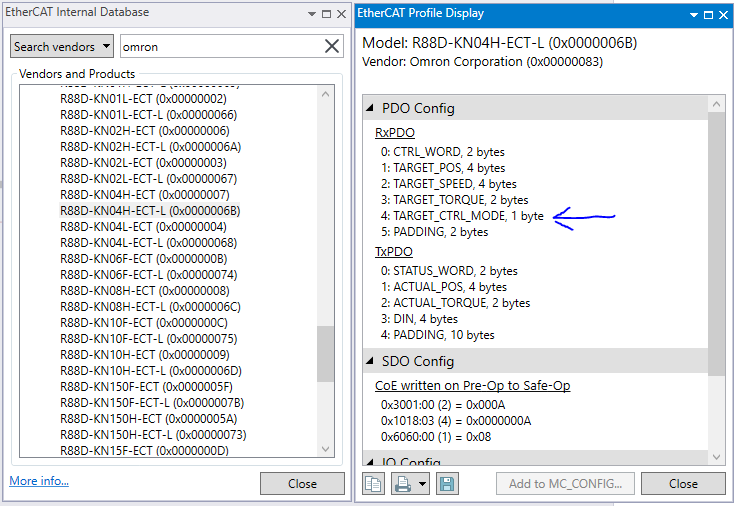738x506 pixels.
Task: Click profile display scrollbar down arrow
Action: pos(716,457)
